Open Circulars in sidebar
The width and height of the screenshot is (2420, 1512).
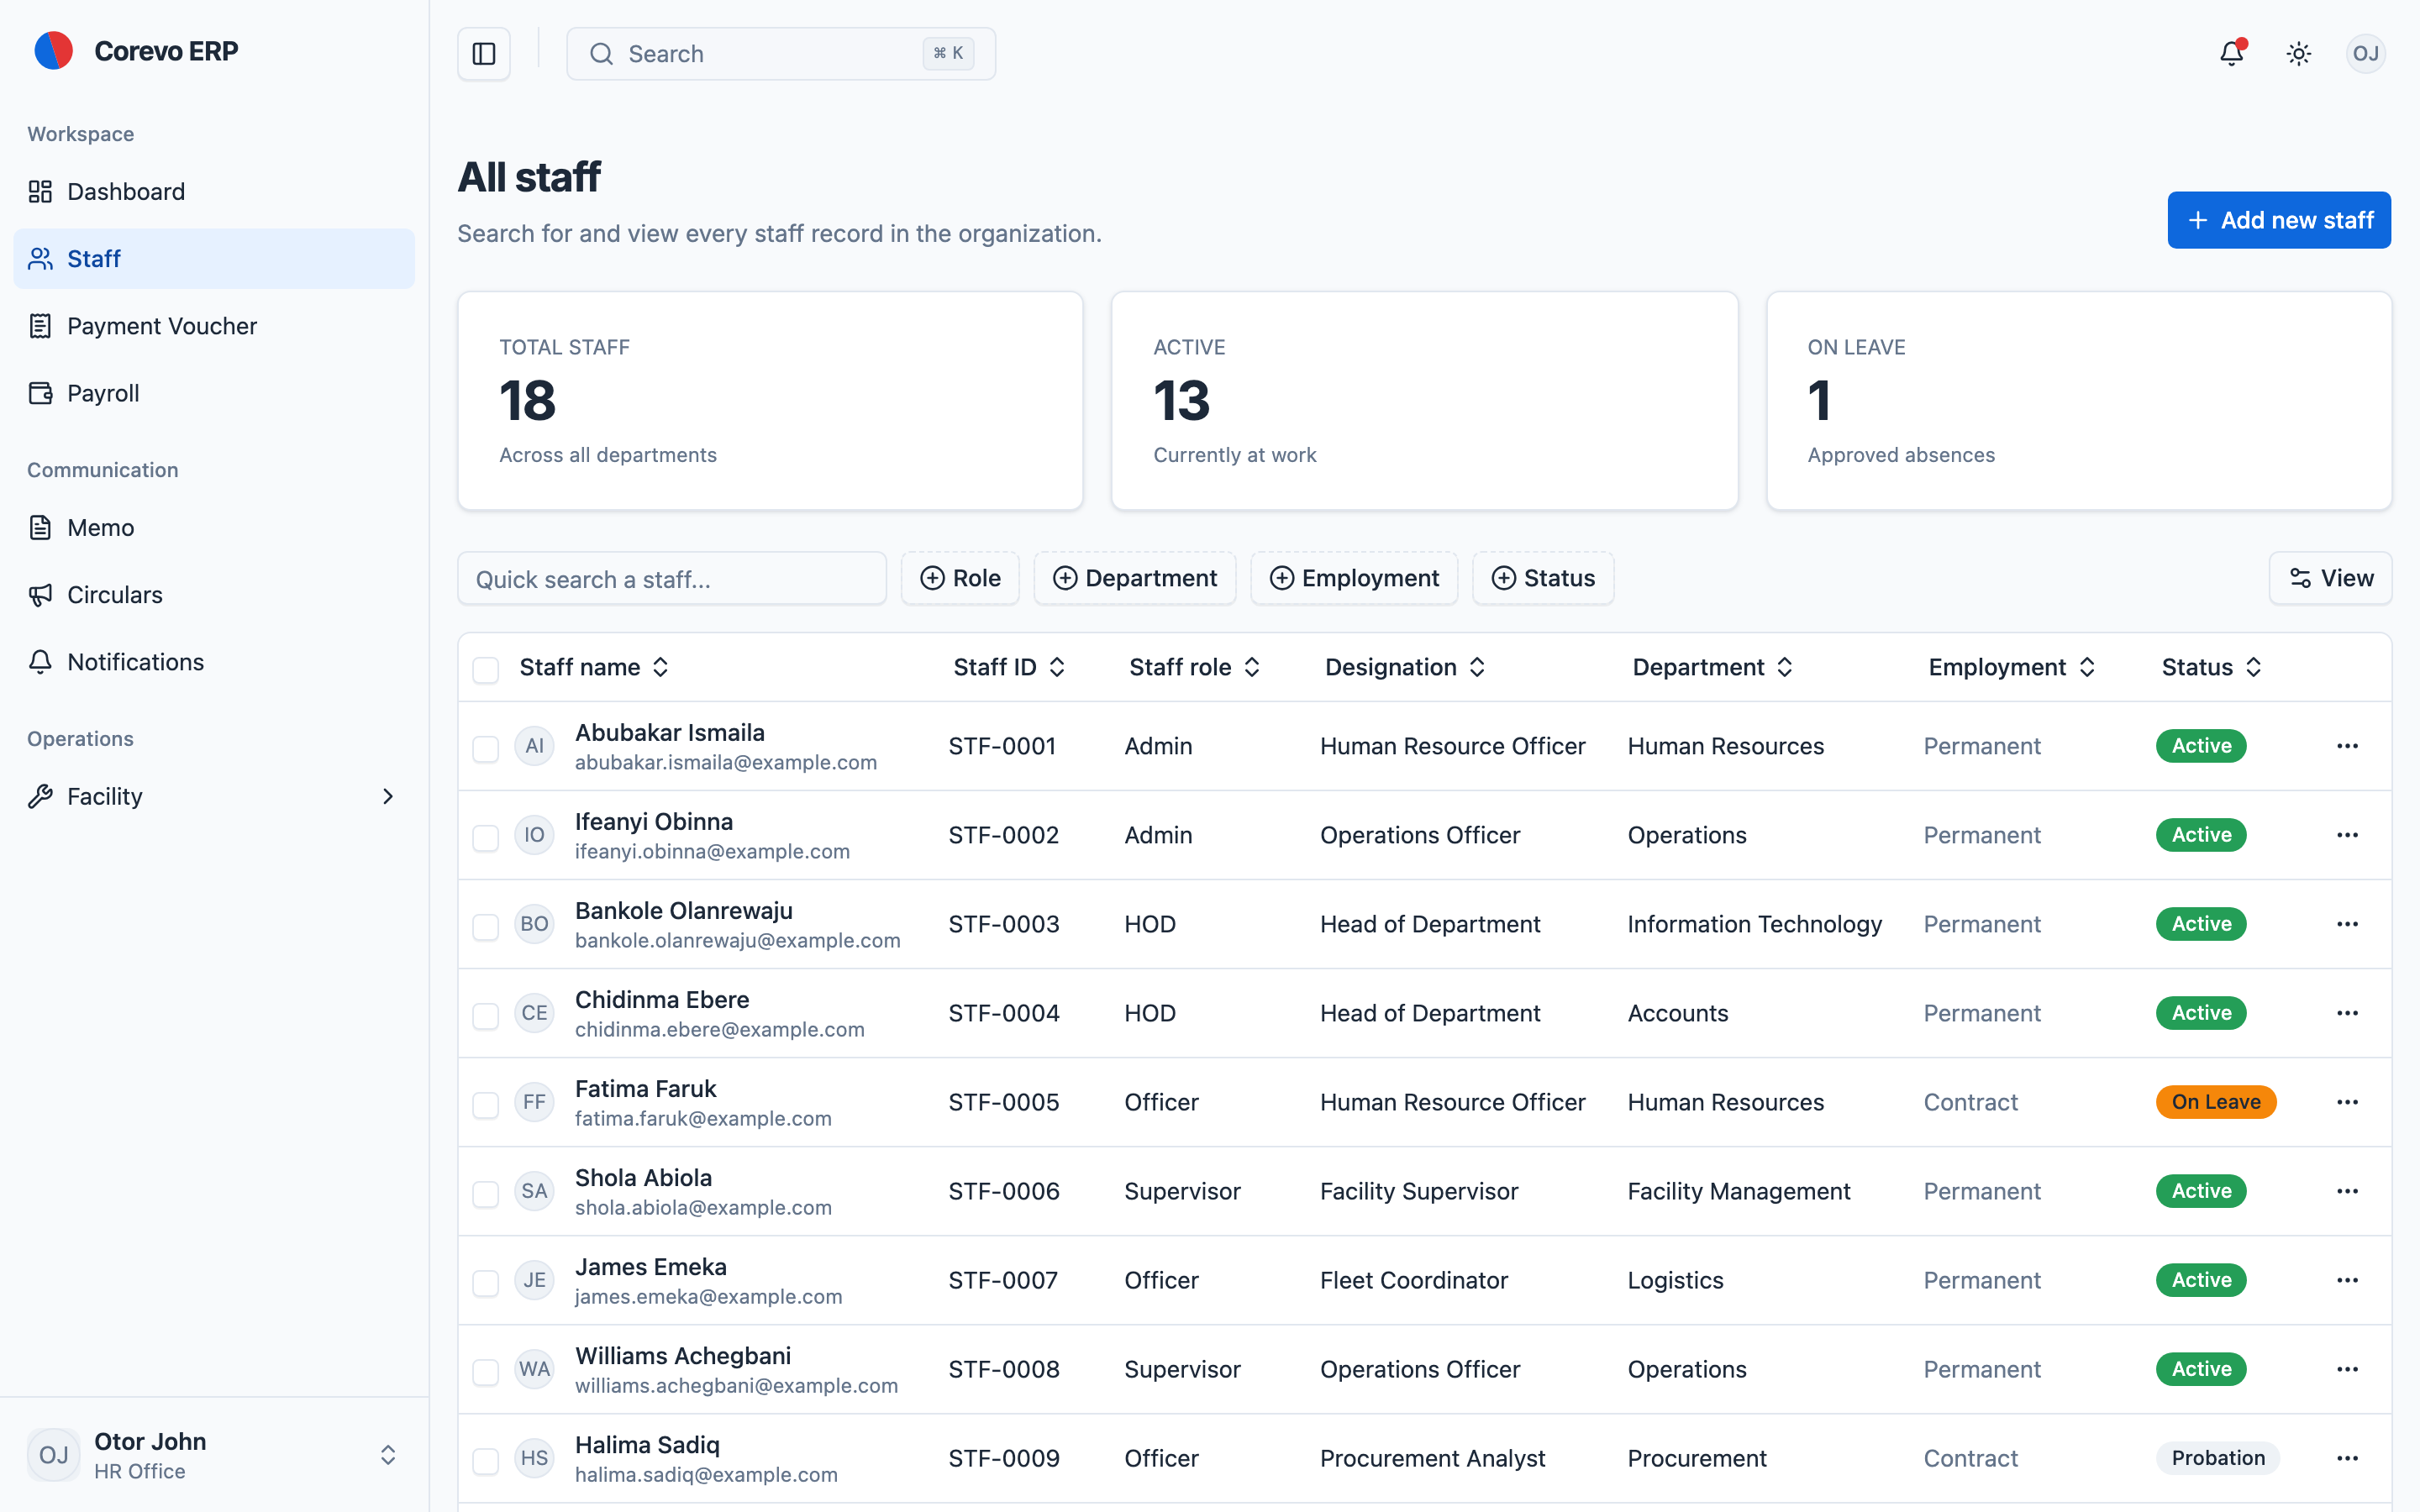(x=214, y=595)
